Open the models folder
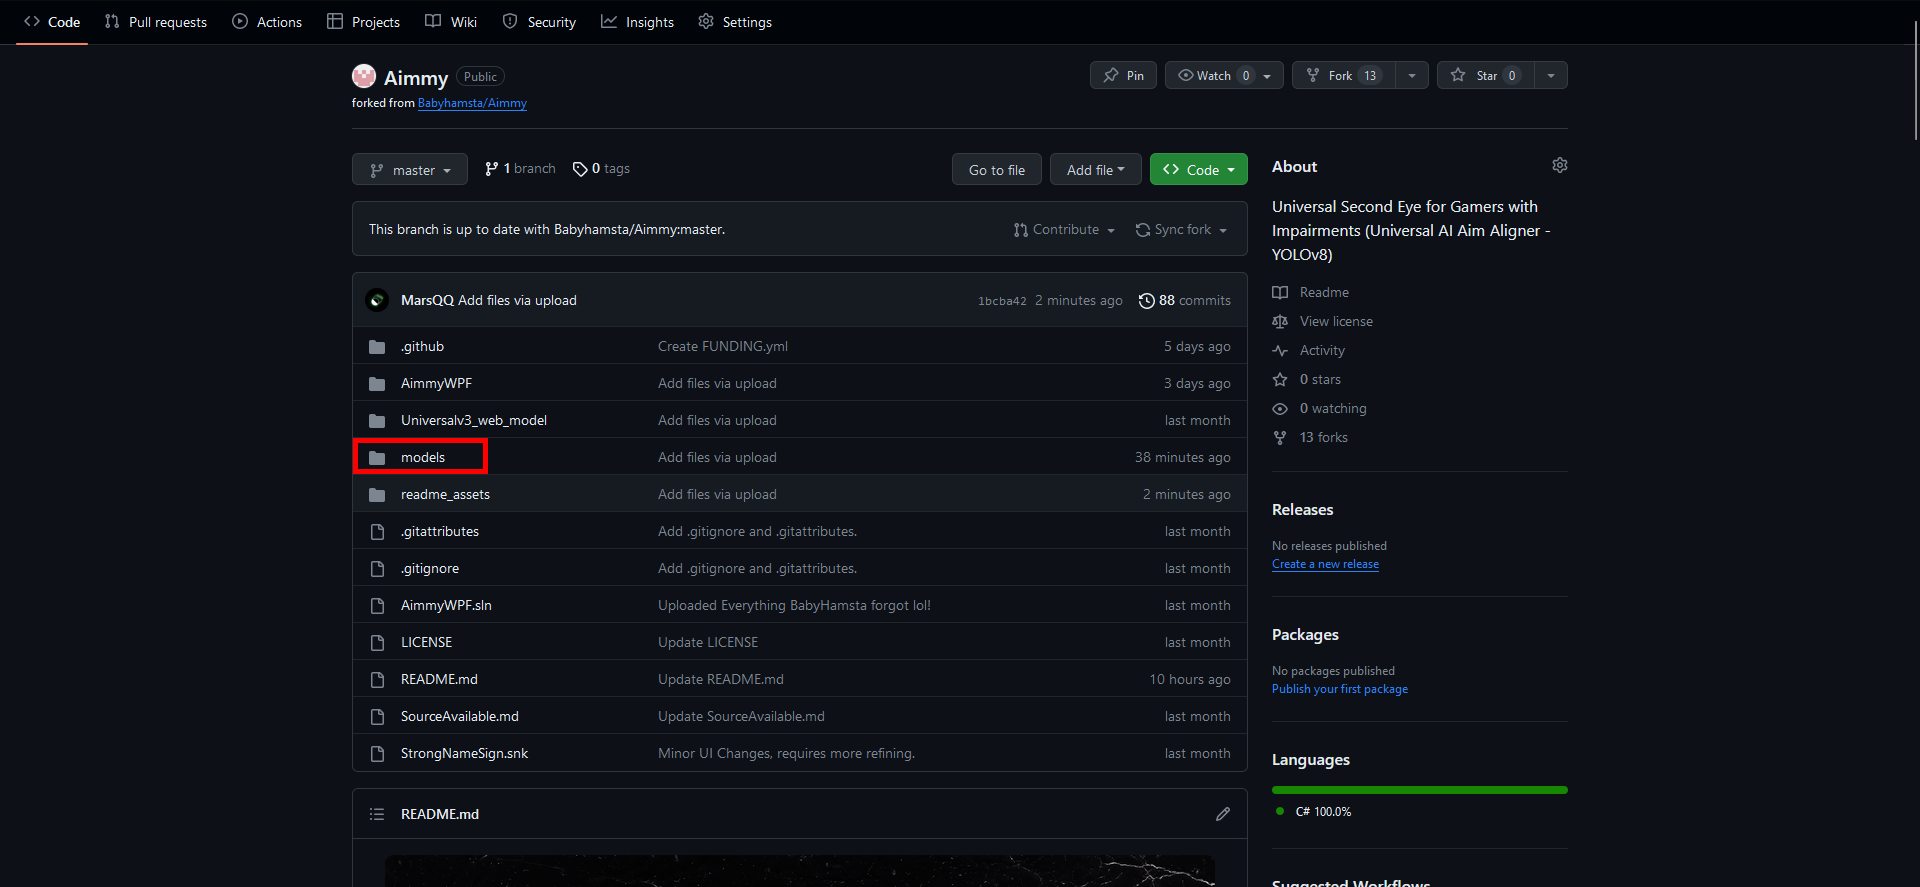Screen dimensions: 1920x887 point(423,457)
